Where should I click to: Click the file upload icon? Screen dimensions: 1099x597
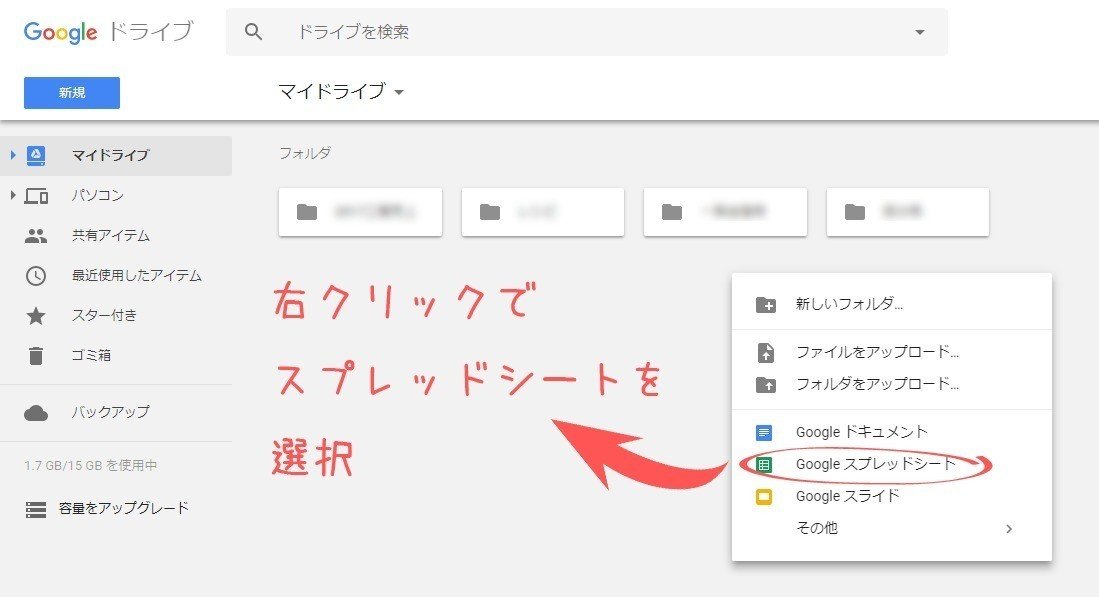point(766,352)
